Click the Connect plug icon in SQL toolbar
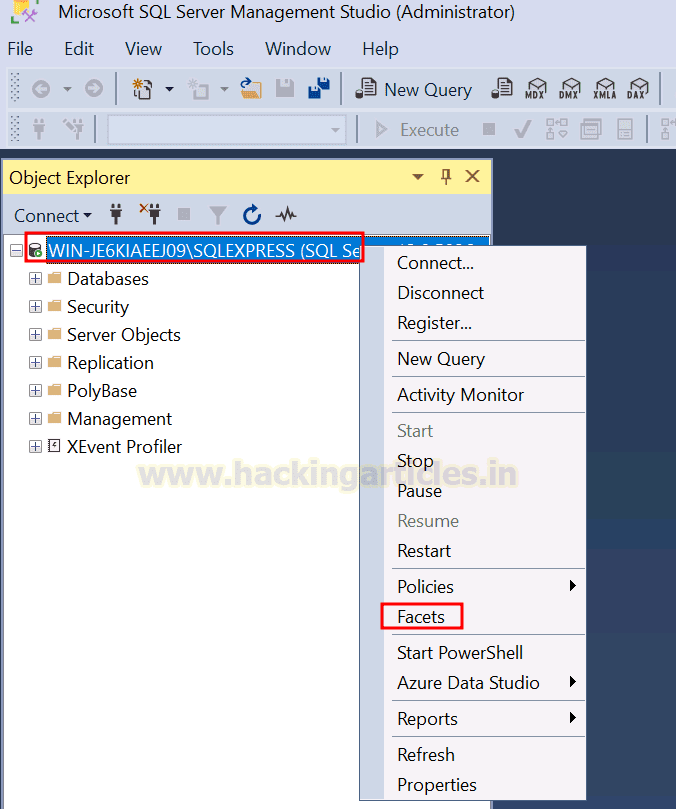676x809 pixels. [39, 129]
